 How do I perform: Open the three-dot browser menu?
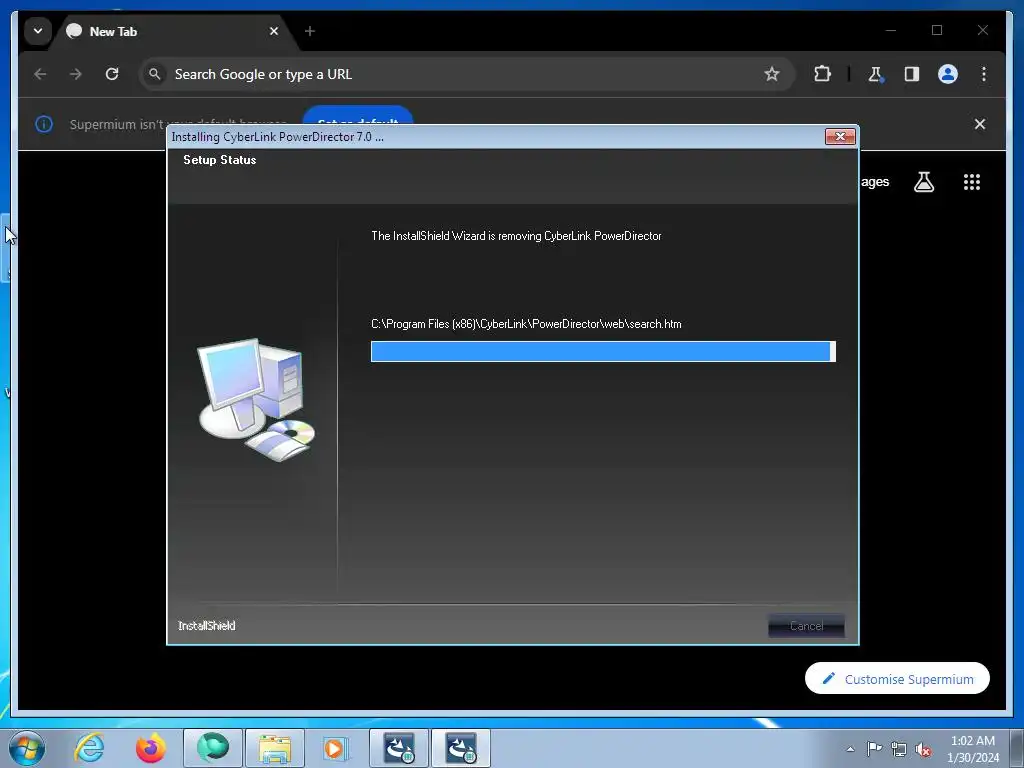(984, 74)
